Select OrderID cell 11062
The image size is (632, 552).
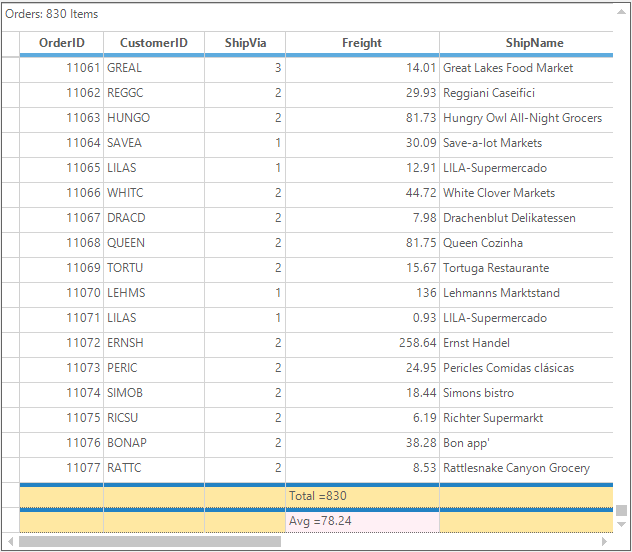[x=62, y=95]
